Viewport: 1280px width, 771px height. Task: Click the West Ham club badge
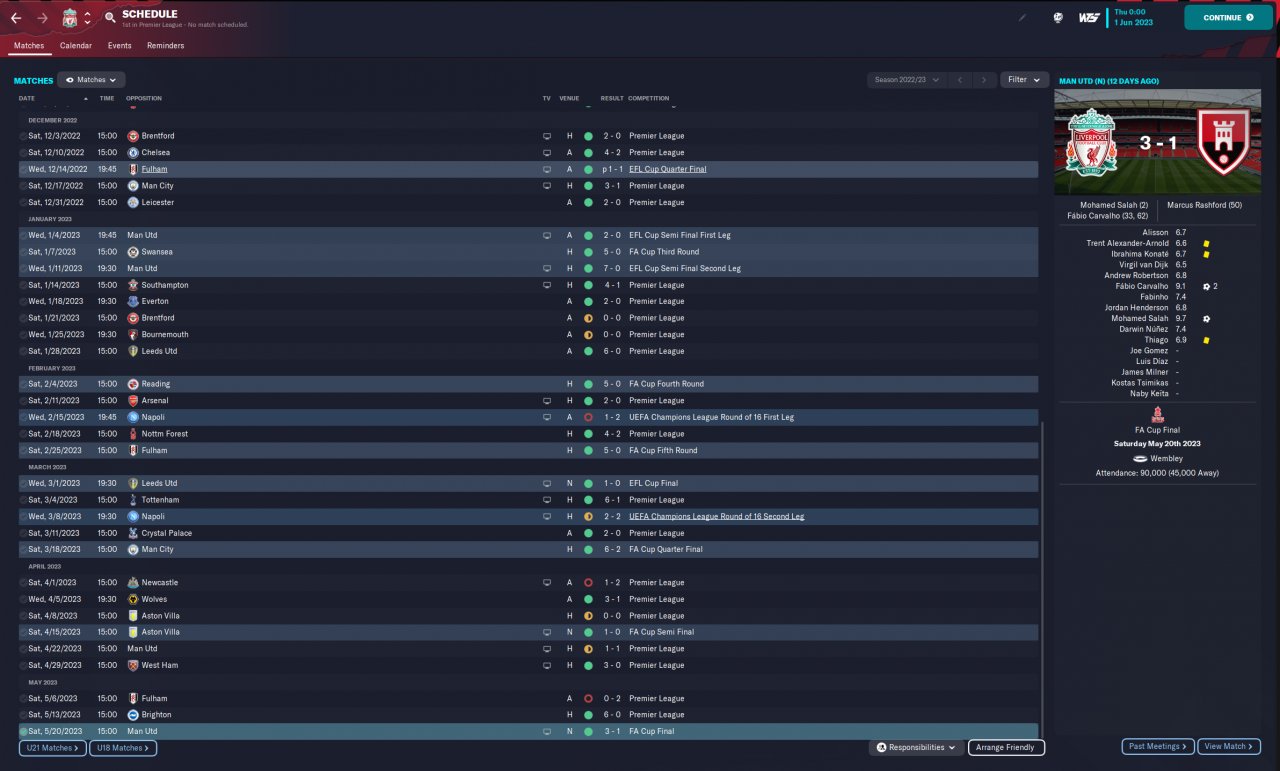[133, 665]
